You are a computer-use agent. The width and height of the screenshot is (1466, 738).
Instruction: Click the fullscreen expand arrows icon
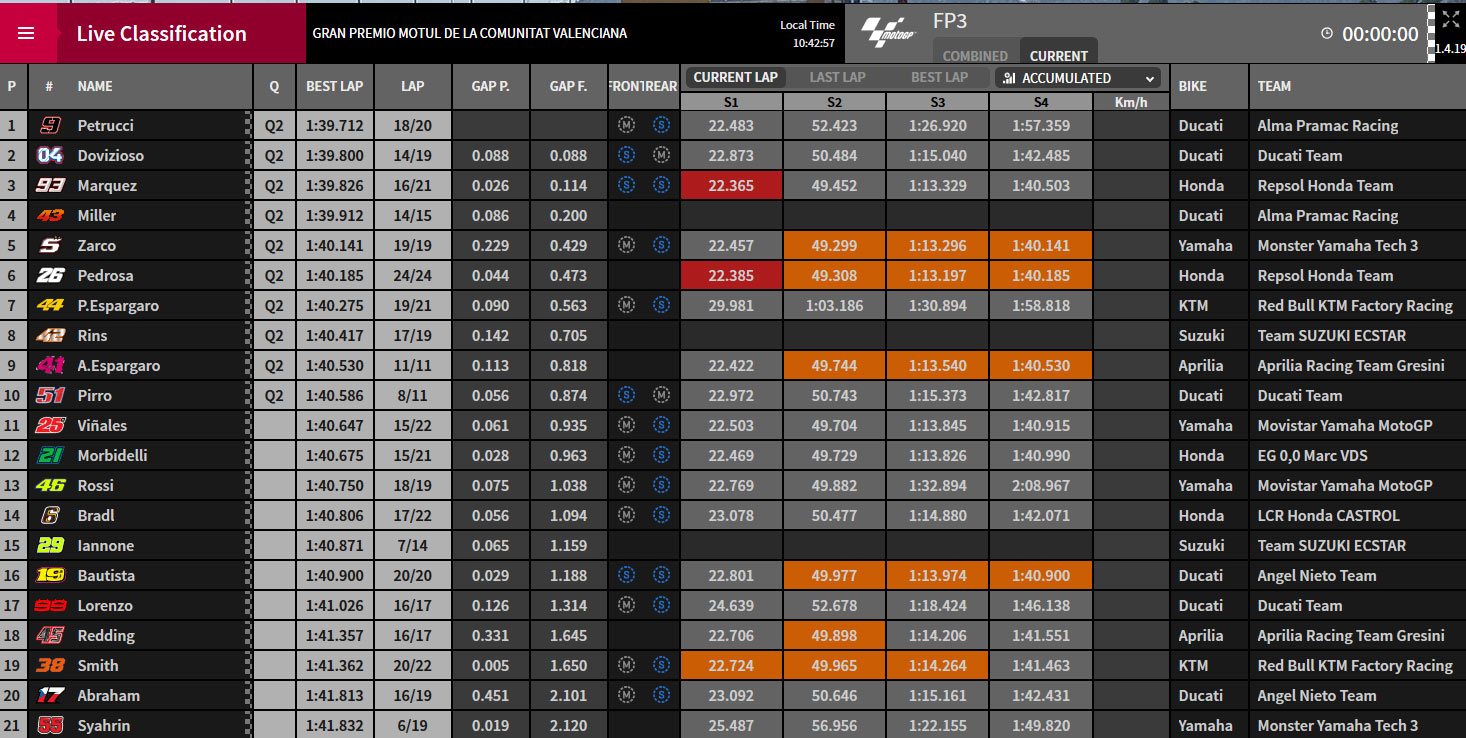click(x=1451, y=19)
